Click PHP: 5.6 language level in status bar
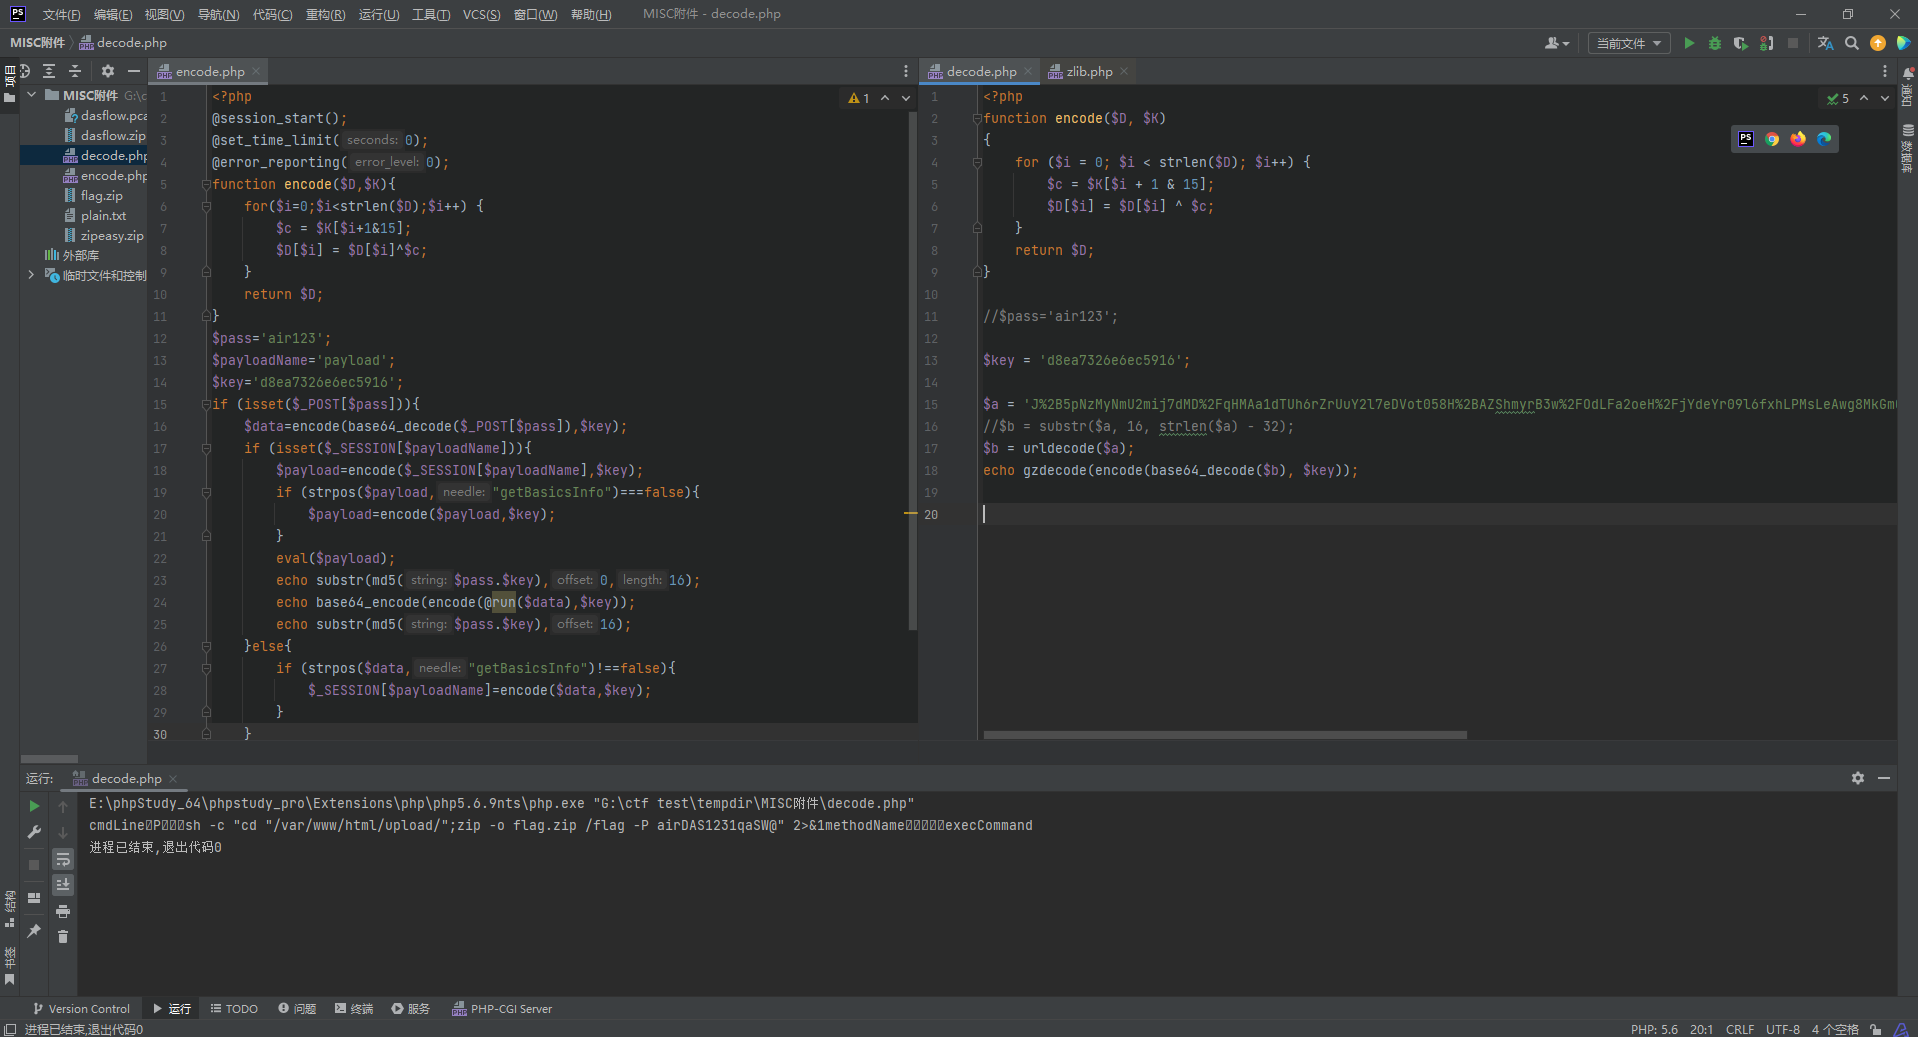This screenshot has width=1918, height=1037. click(1654, 1029)
